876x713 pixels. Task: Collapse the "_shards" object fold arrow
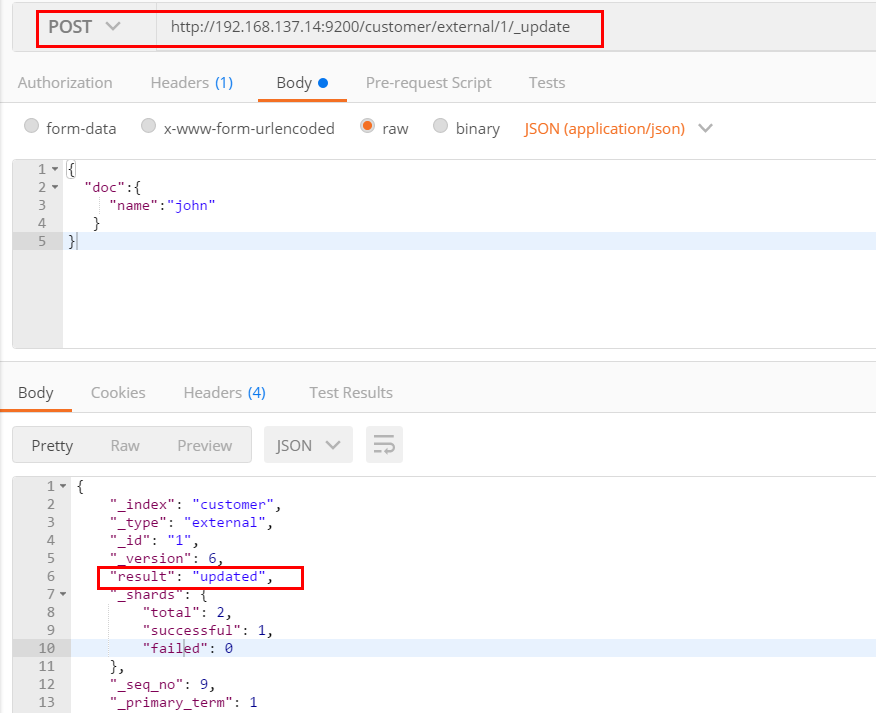63,594
